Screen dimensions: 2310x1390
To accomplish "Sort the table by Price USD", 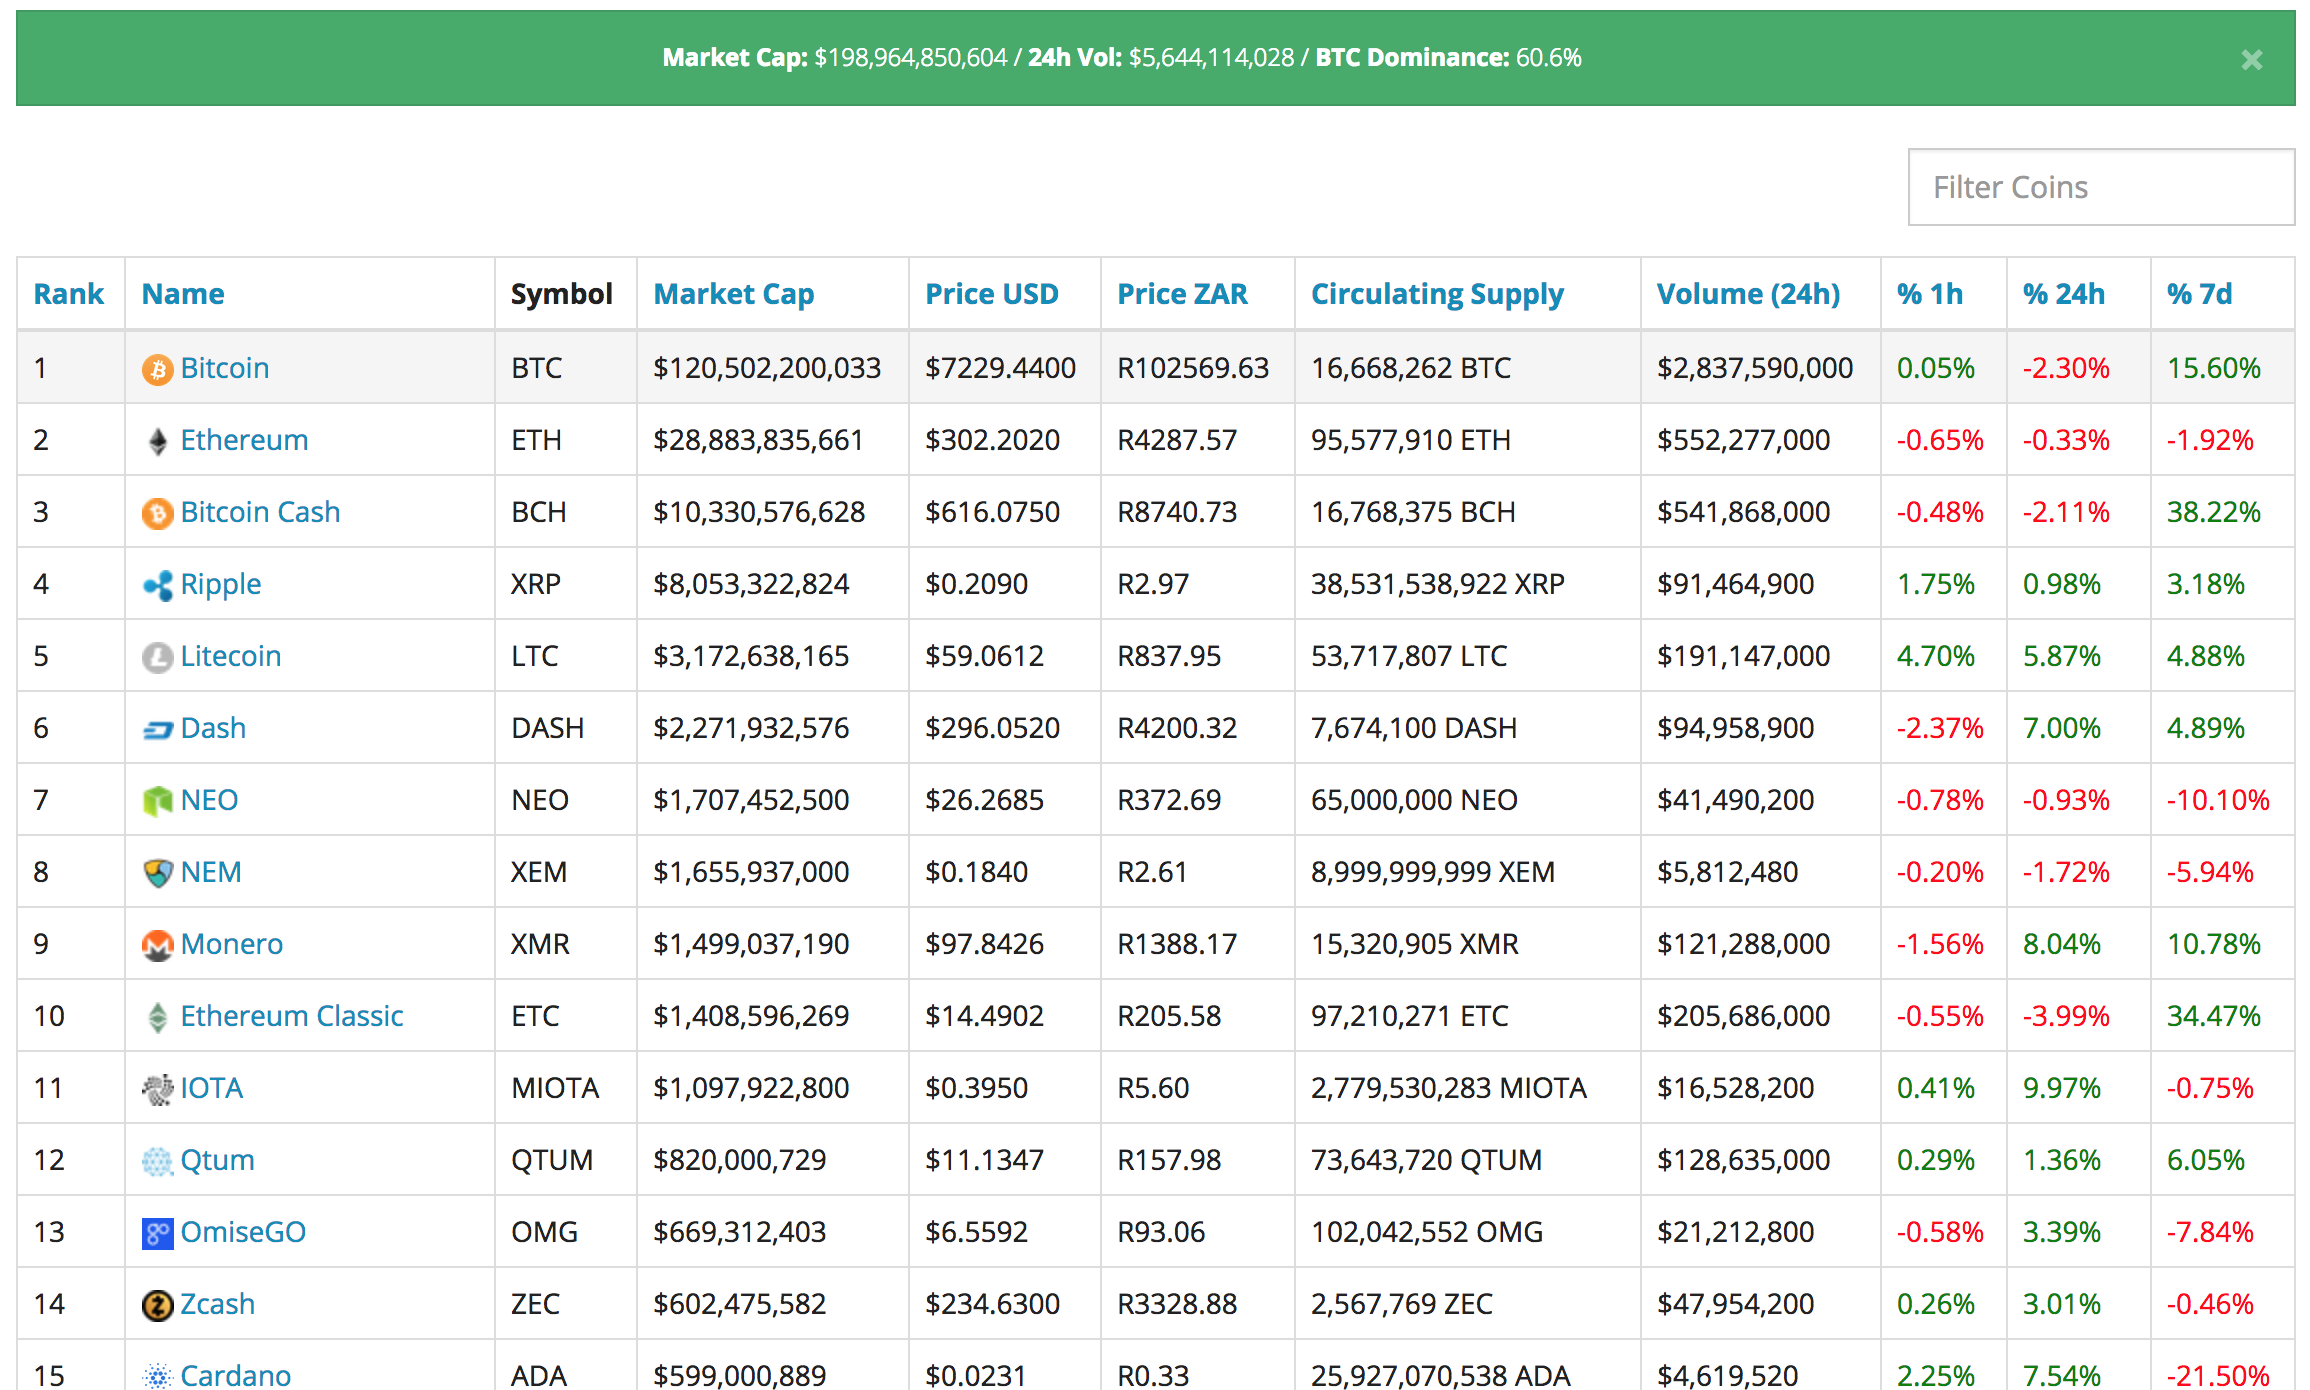I will coord(991,293).
